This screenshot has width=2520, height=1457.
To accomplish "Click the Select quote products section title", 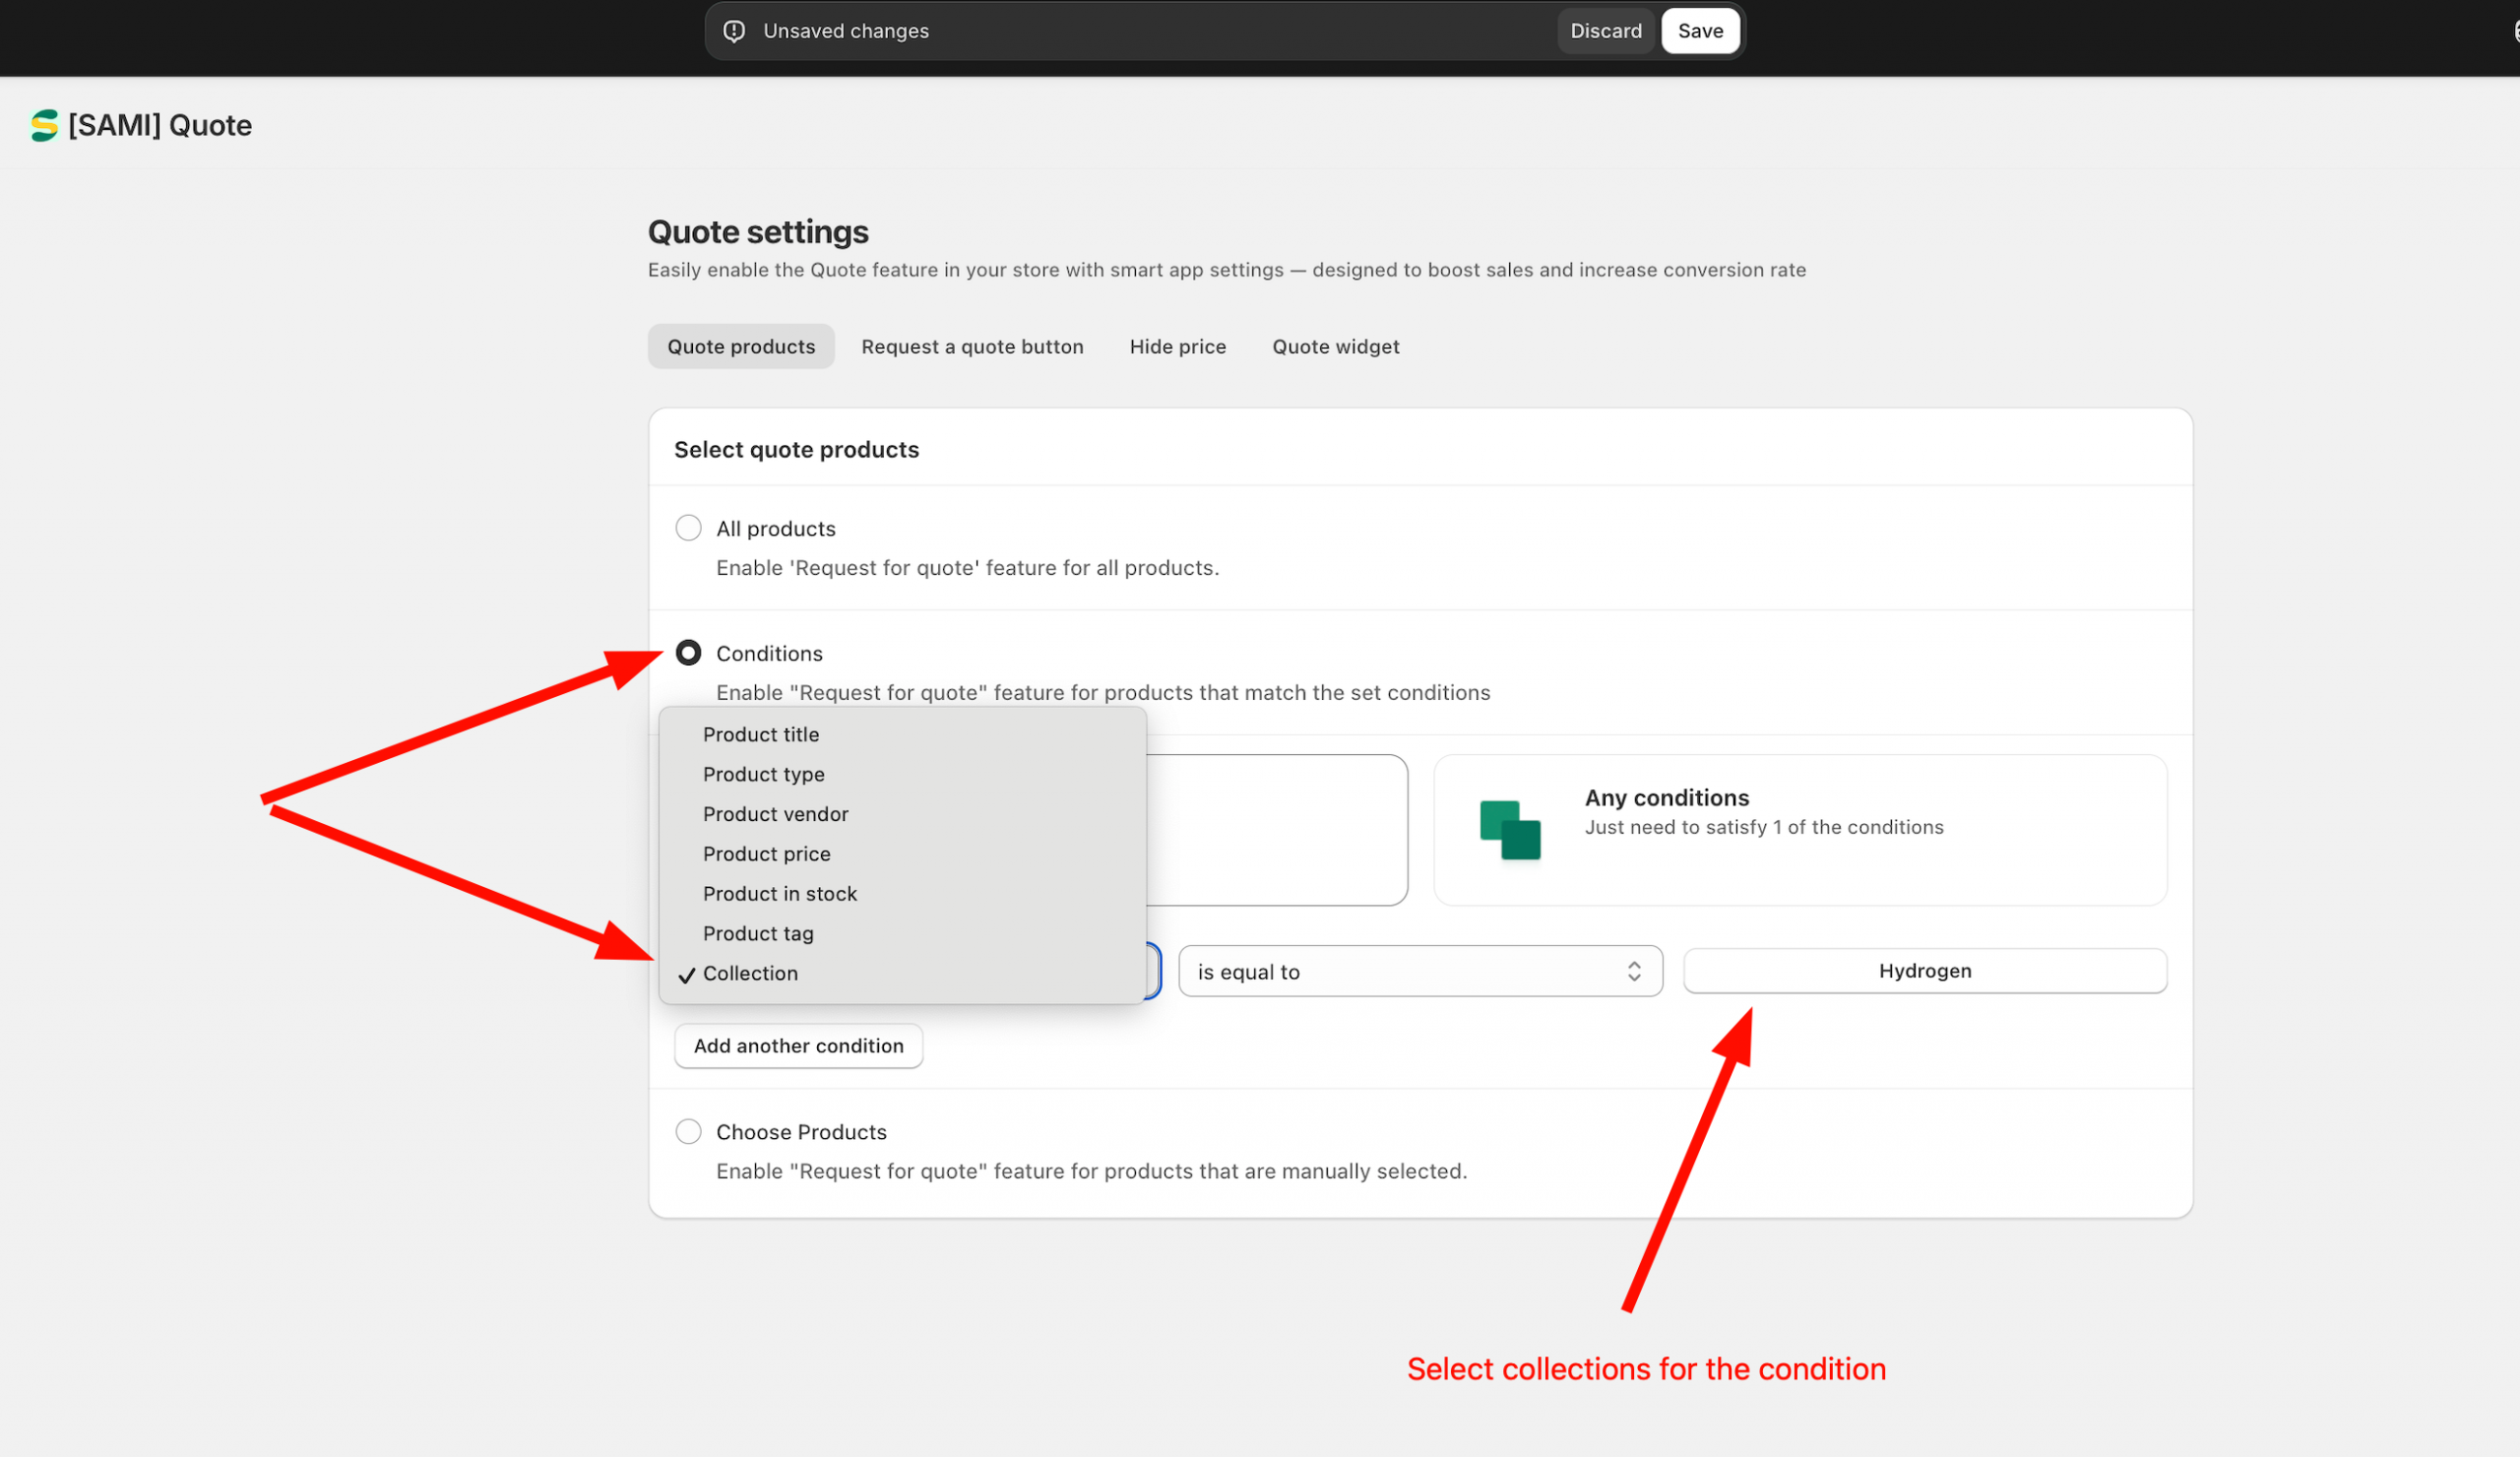I will click(796, 450).
